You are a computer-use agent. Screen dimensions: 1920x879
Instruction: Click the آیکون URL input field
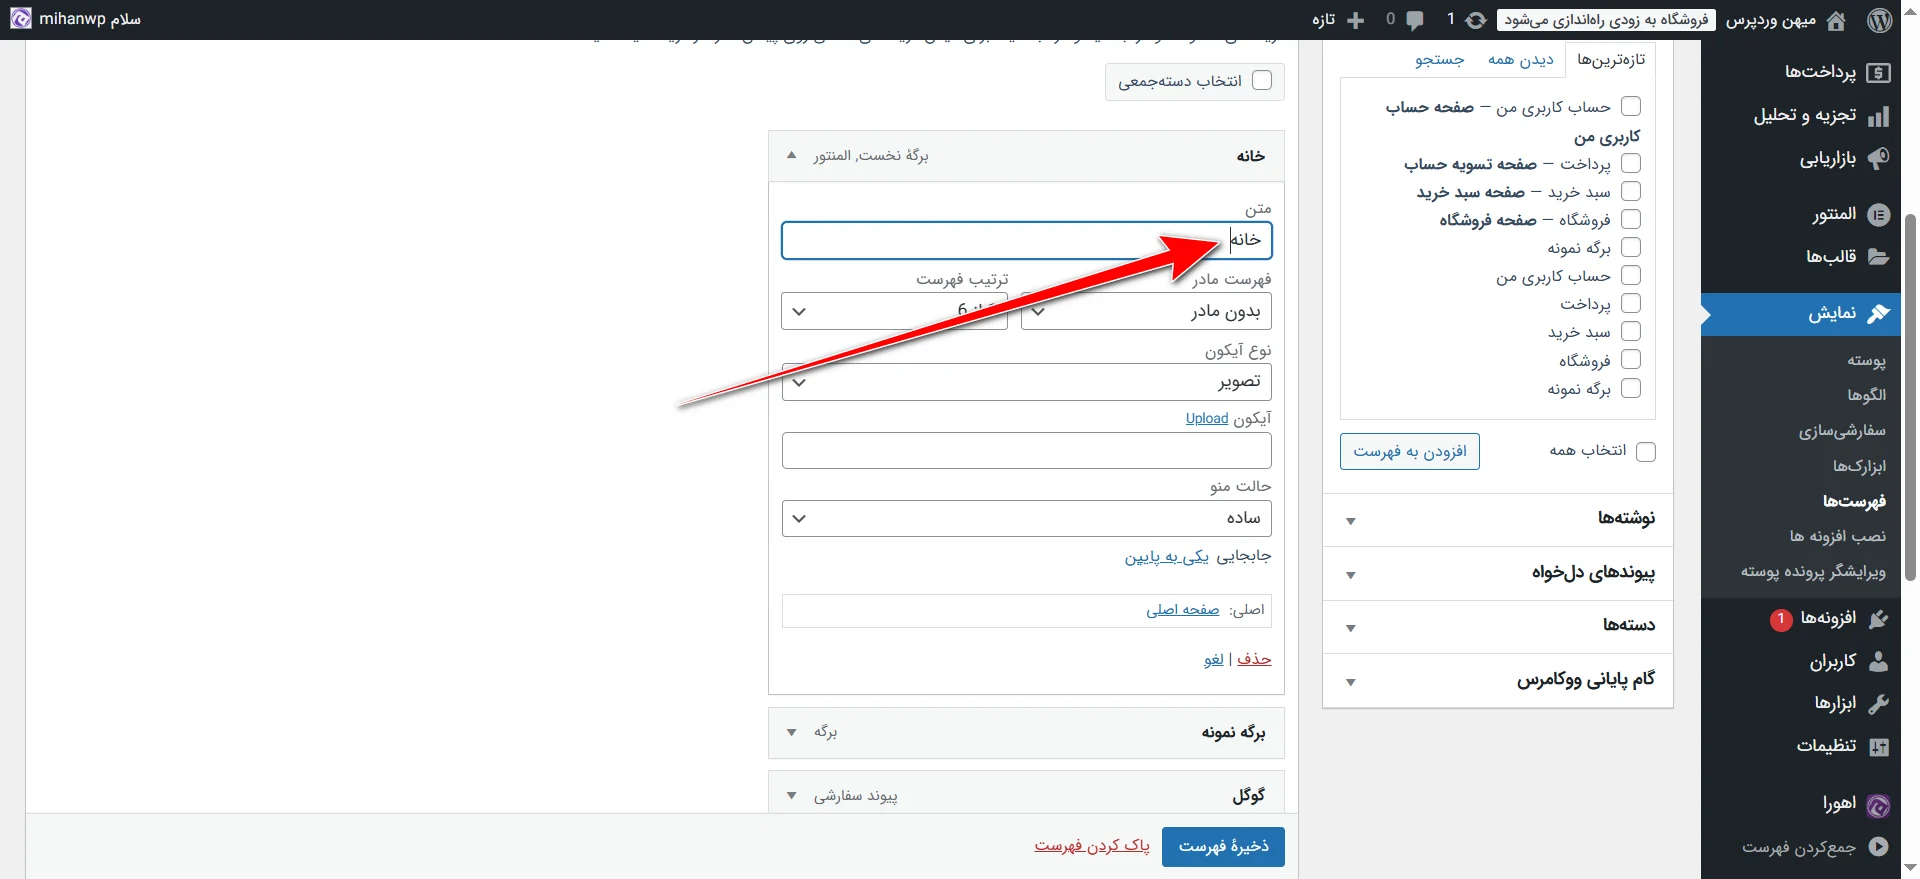[1026, 450]
